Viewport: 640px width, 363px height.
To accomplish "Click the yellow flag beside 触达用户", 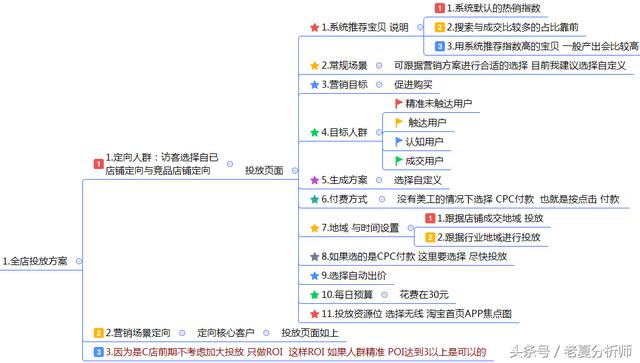I will click(399, 122).
